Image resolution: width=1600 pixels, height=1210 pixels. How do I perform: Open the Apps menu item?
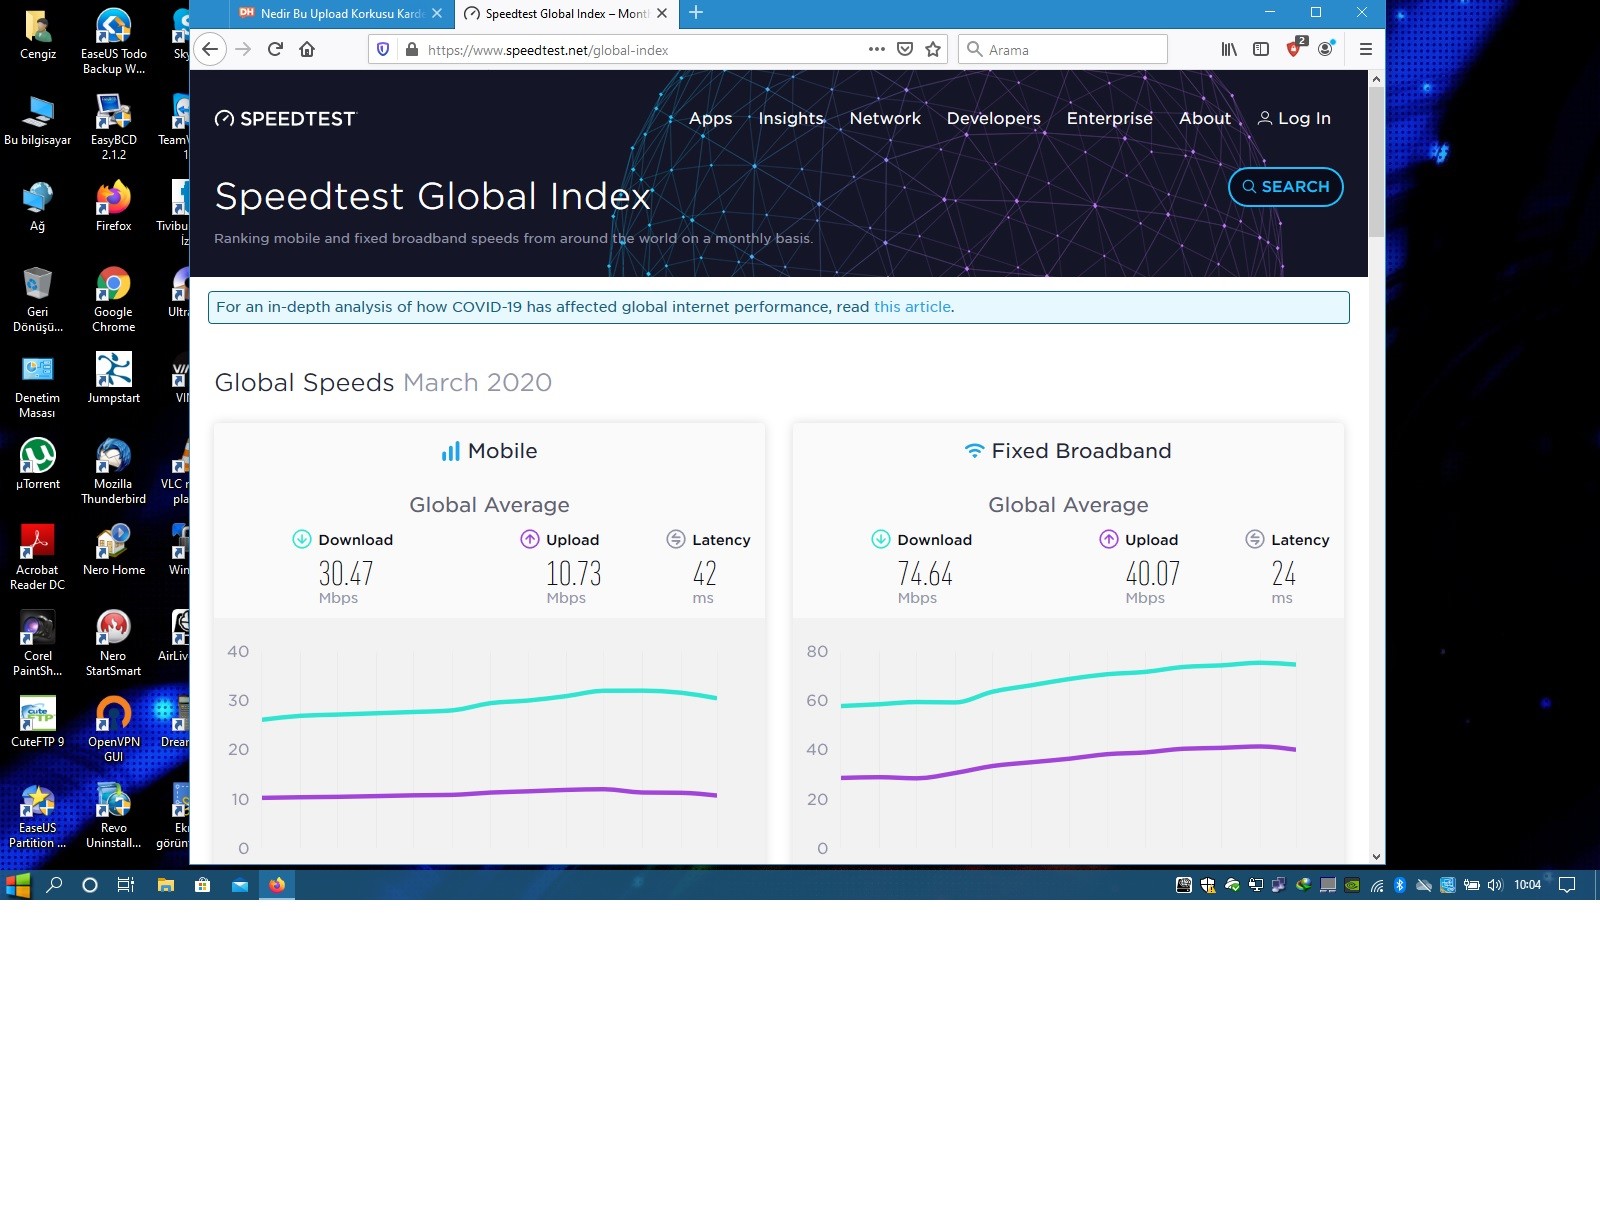(711, 118)
